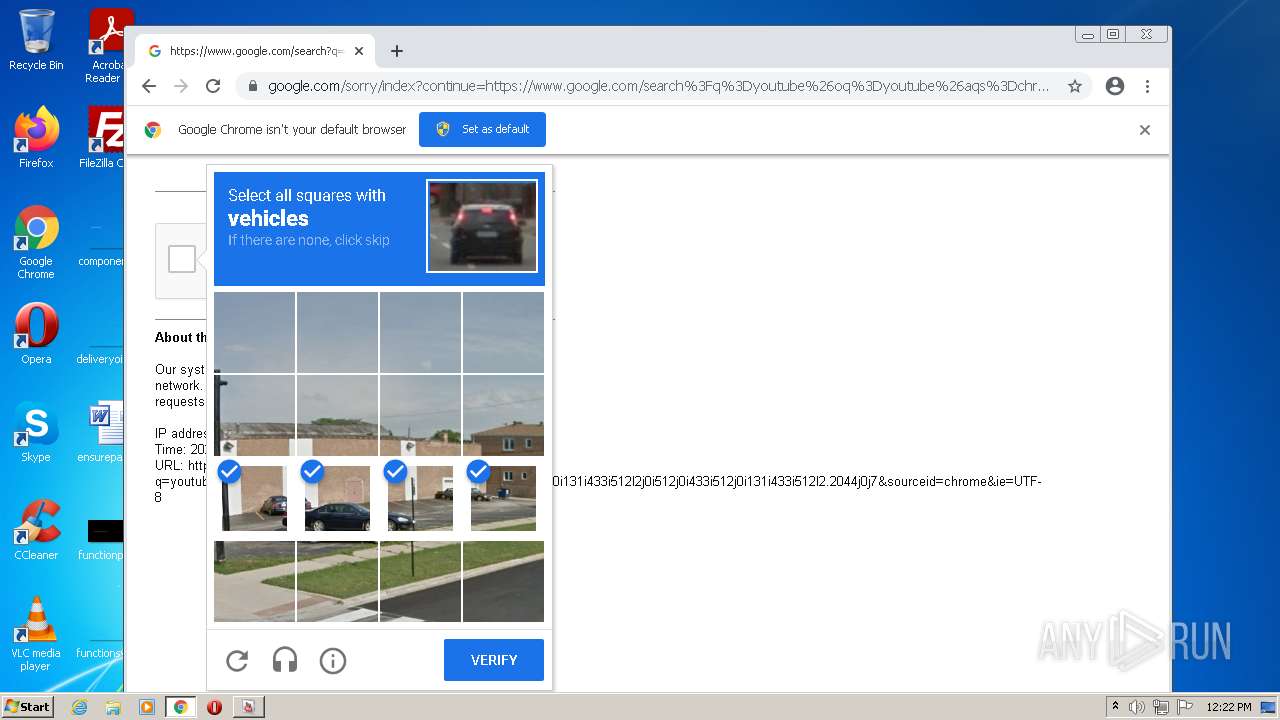Open Action Center flag tray icon
This screenshot has width=1280, height=720.
pyautogui.click(x=1185, y=707)
